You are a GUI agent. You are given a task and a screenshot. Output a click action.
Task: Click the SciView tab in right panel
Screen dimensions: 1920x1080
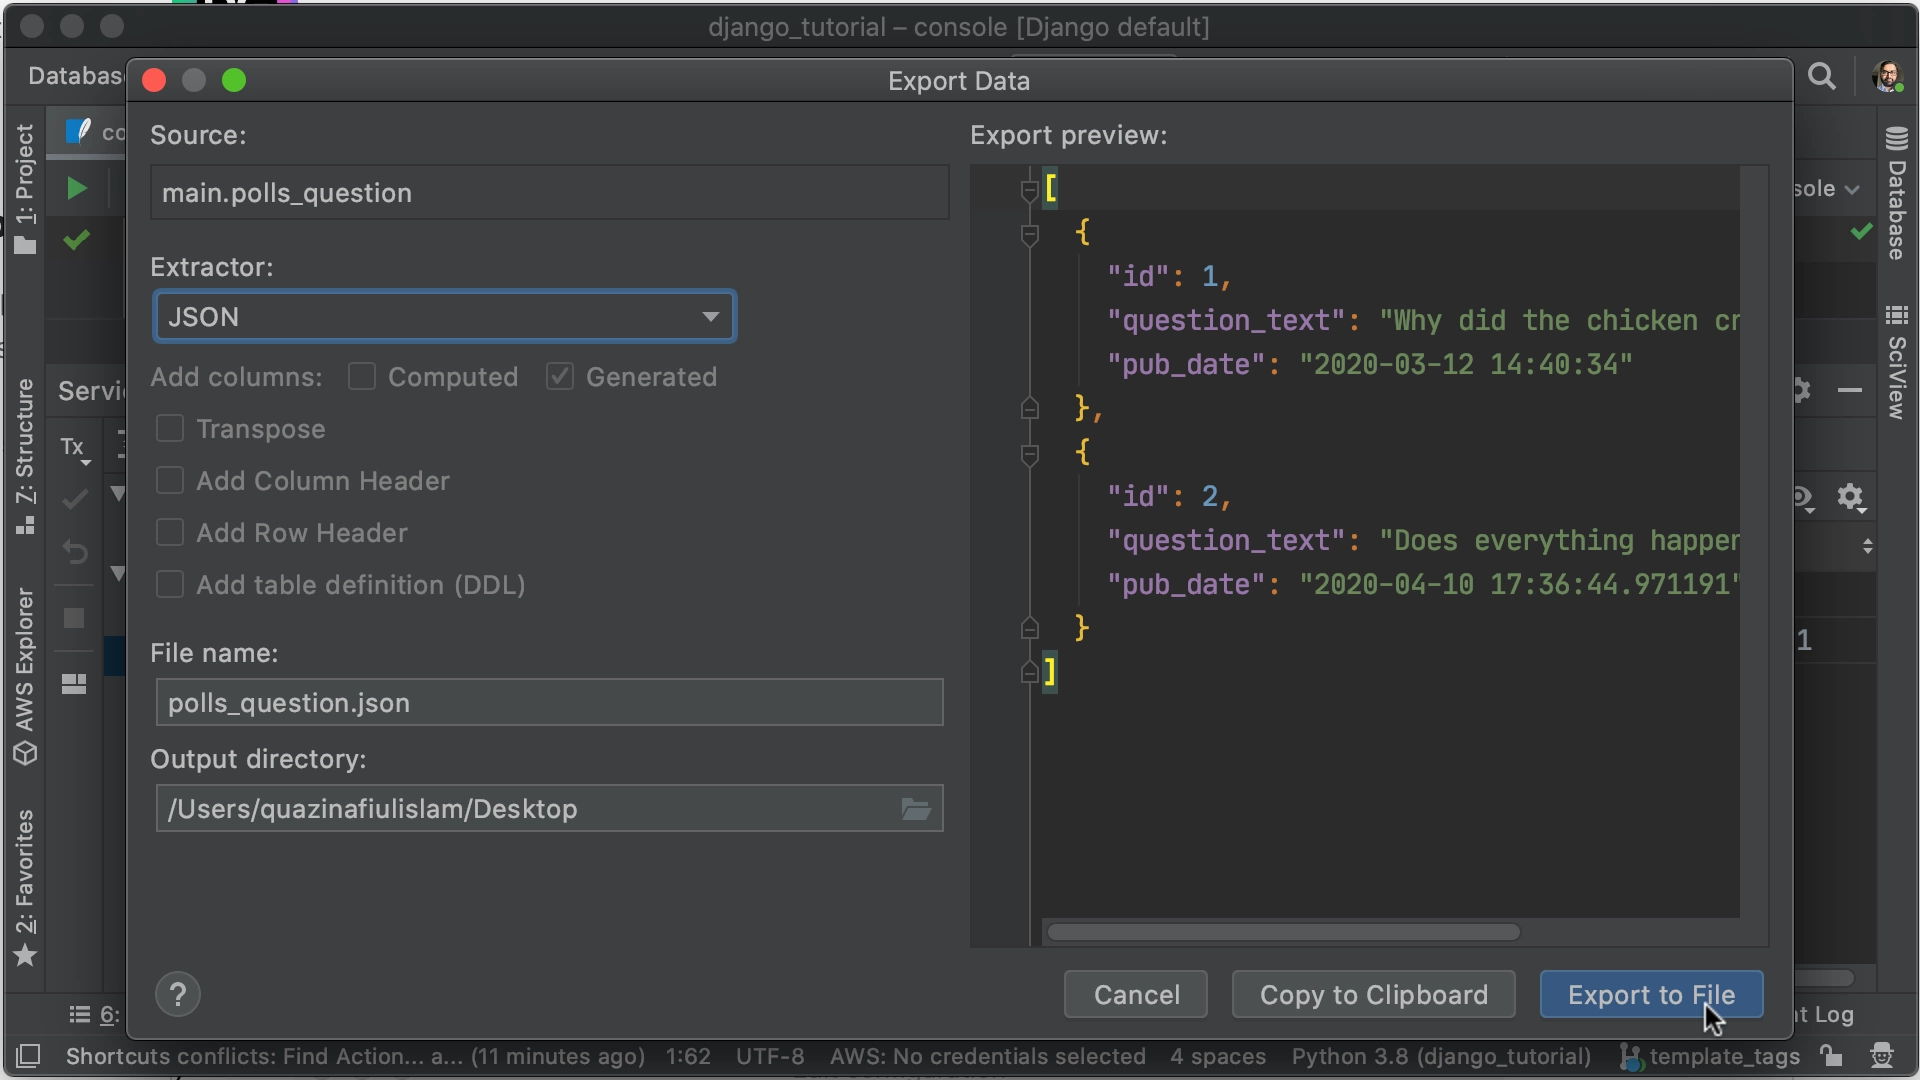tap(1896, 357)
